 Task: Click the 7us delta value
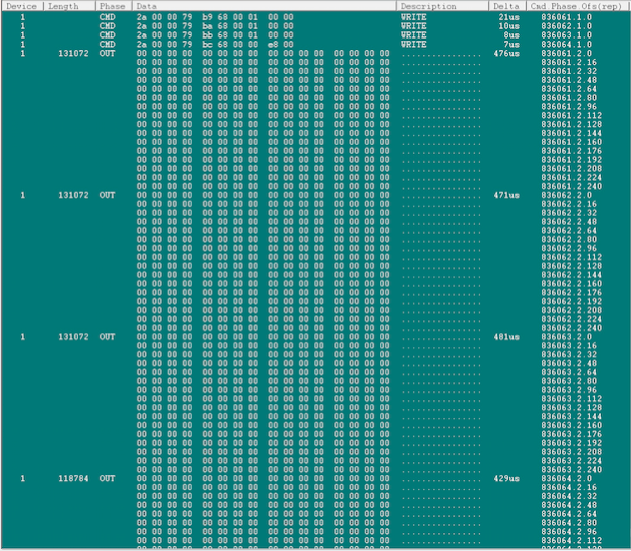[511, 44]
